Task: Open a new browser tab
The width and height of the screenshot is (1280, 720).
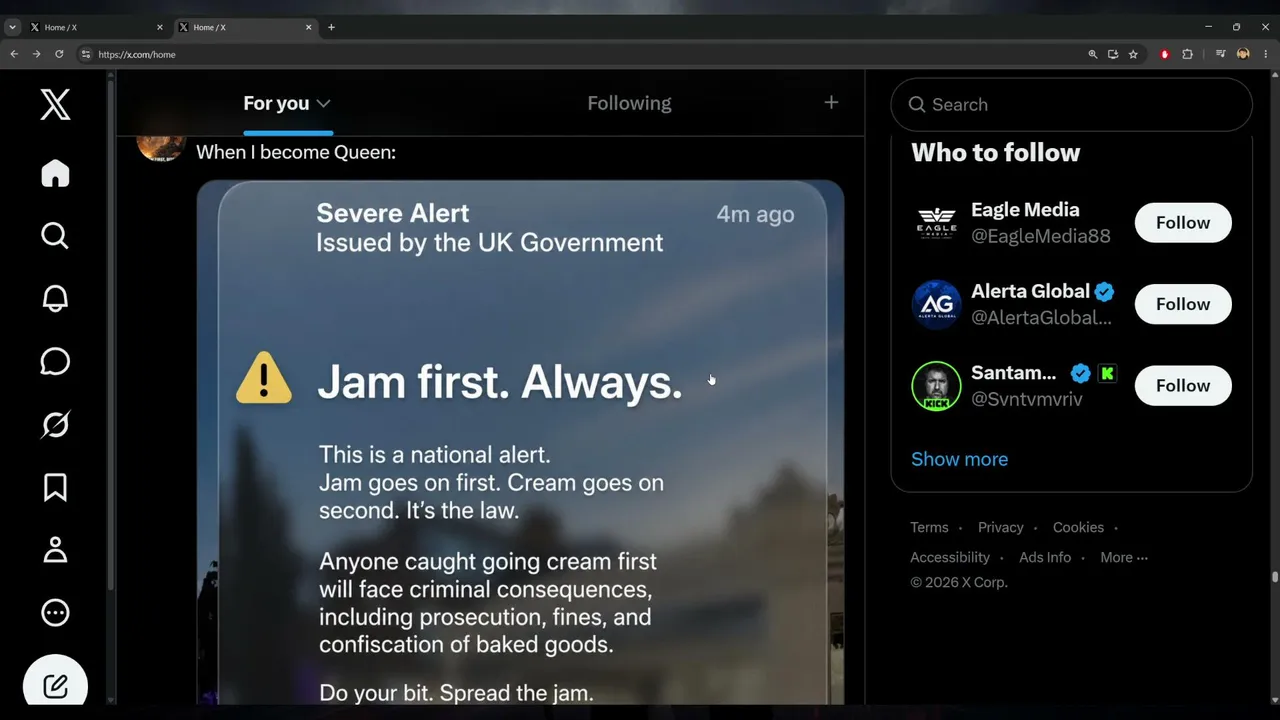Action: pos(331,27)
